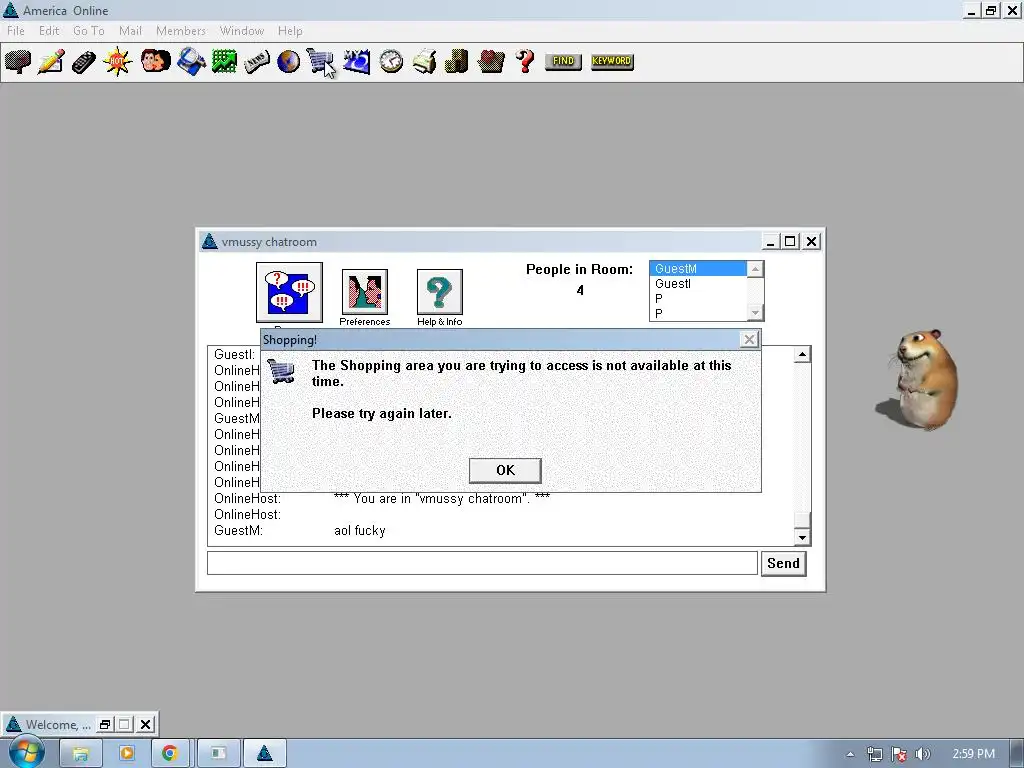Minimize the vmussy chatroom window
1024x768 pixels.
coord(771,242)
